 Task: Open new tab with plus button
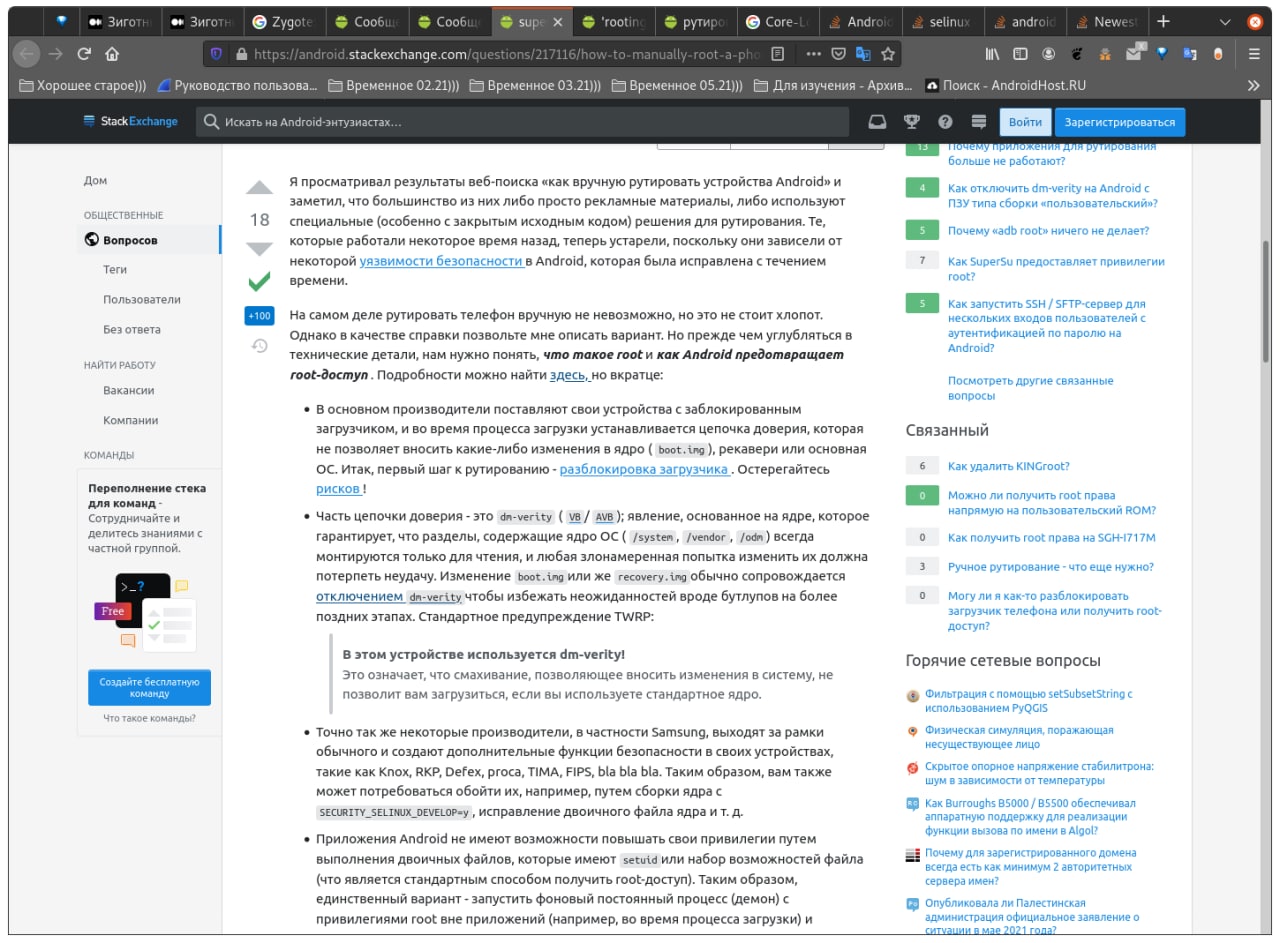coord(1163,22)
